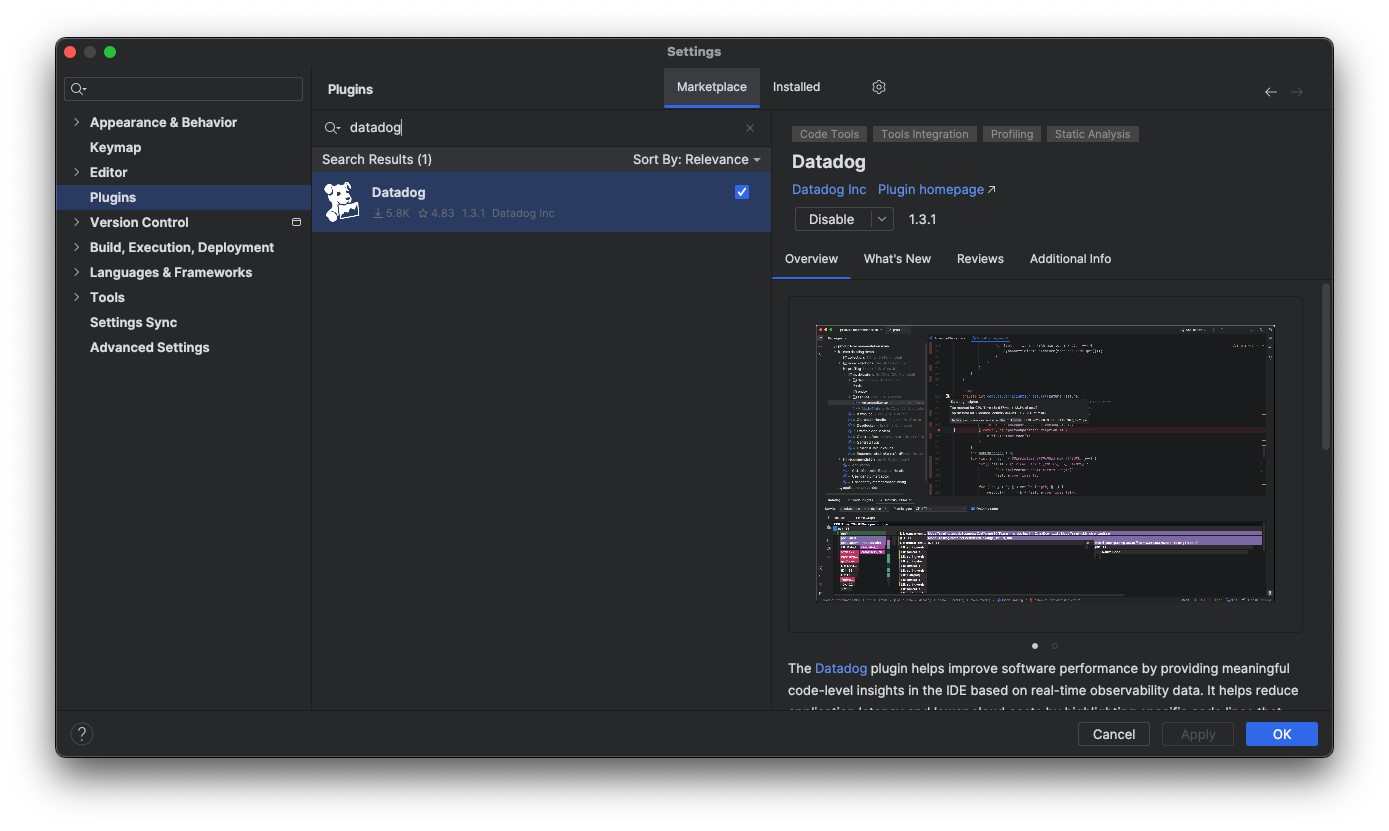Expand the Editor settings section
The image size is (1389, 831).
[77, 172]
